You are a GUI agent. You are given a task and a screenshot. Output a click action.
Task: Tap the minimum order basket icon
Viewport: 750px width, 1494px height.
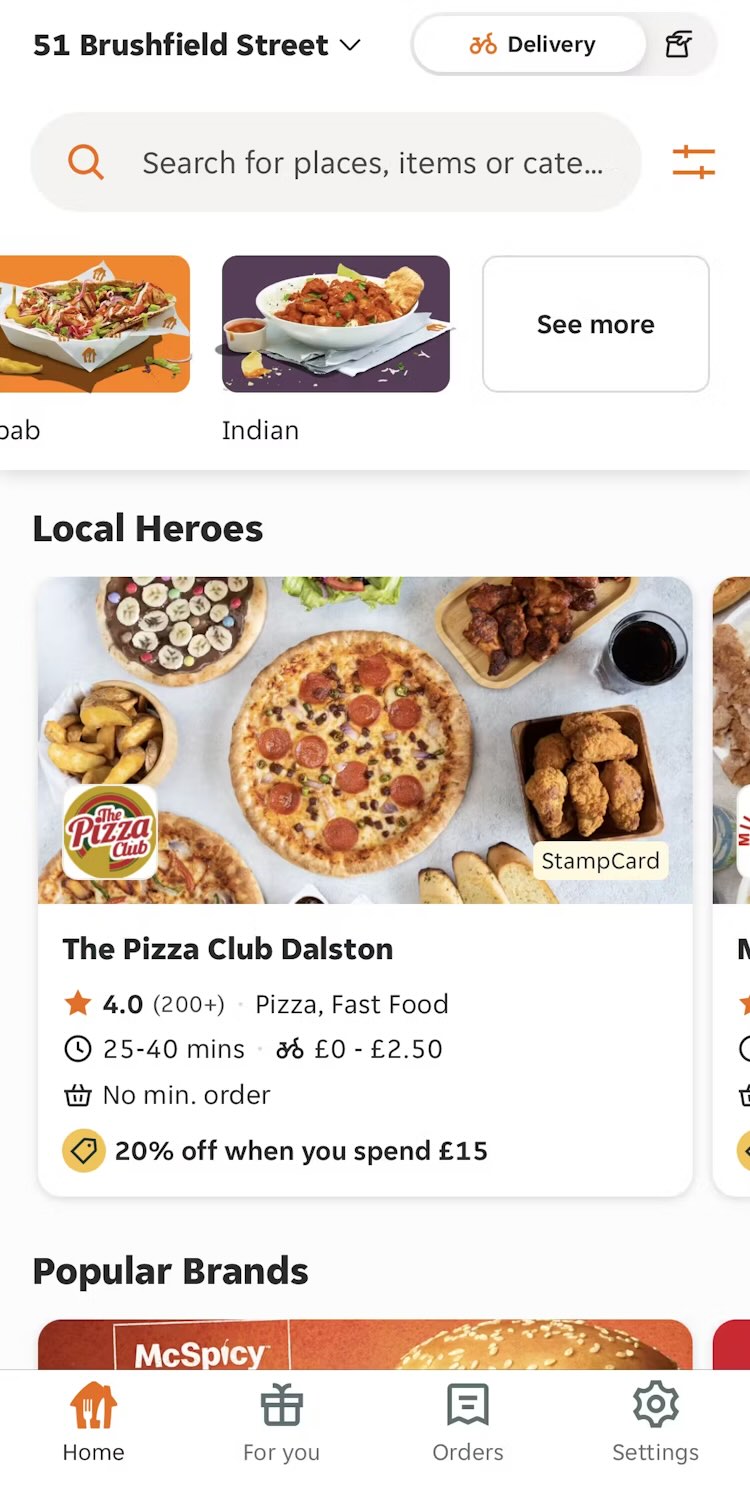[78, 1095]
